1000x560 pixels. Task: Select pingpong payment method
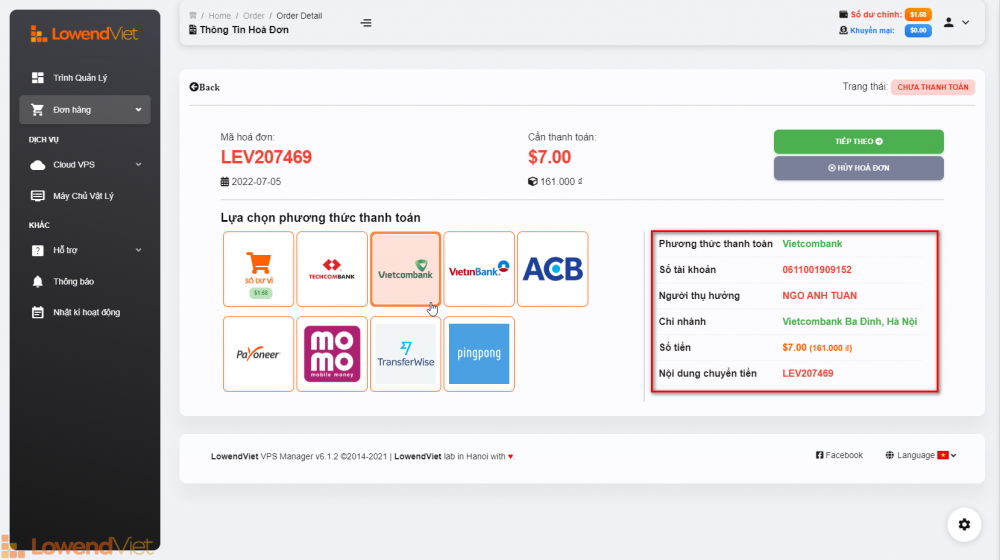(x=479, y=354)
